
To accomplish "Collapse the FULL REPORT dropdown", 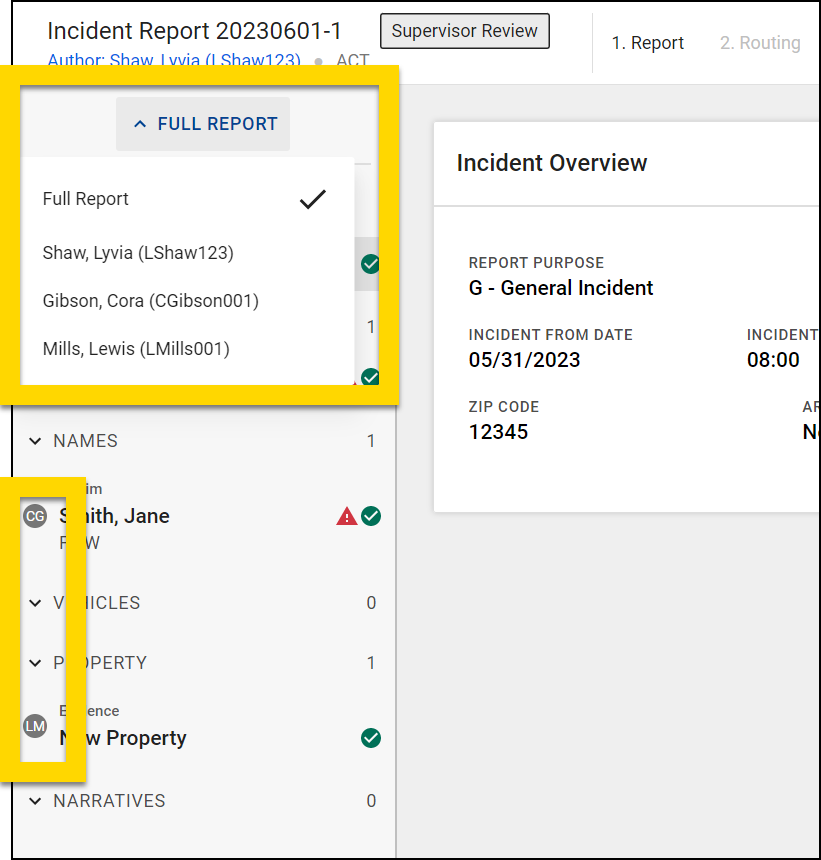I will click(x=203, y=123).
